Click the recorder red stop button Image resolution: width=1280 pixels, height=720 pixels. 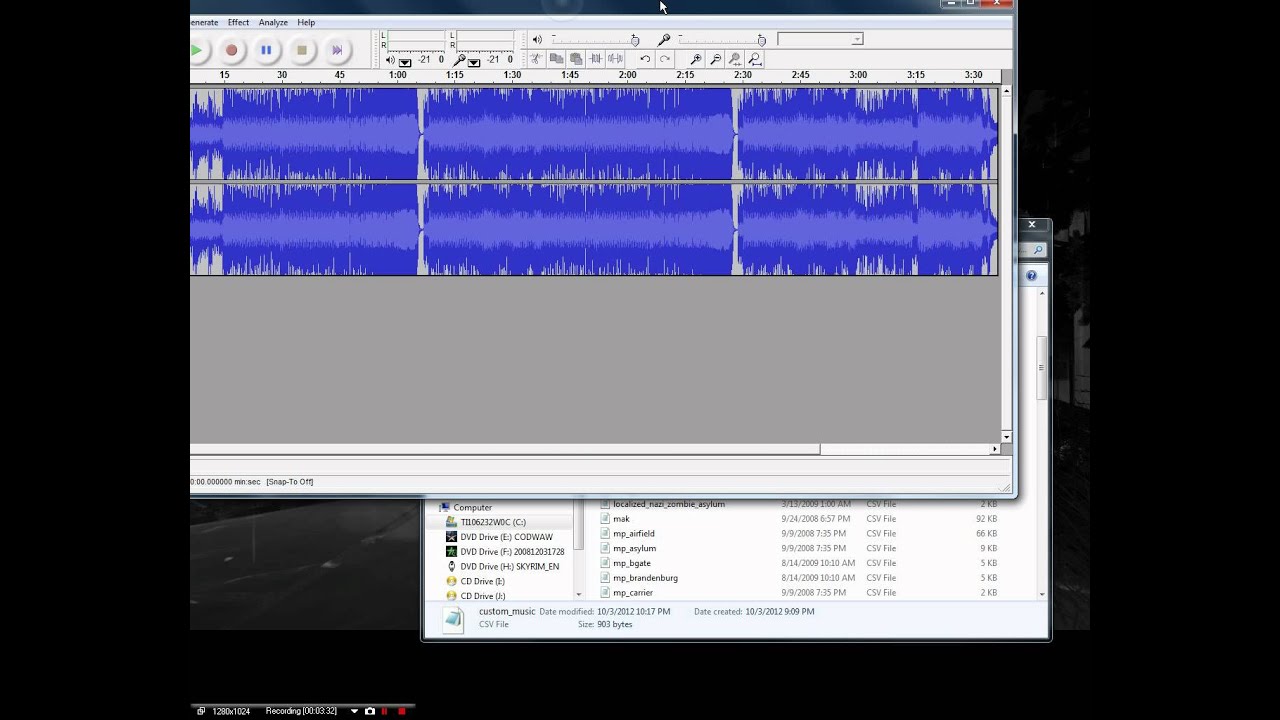[x=401, y=711]
